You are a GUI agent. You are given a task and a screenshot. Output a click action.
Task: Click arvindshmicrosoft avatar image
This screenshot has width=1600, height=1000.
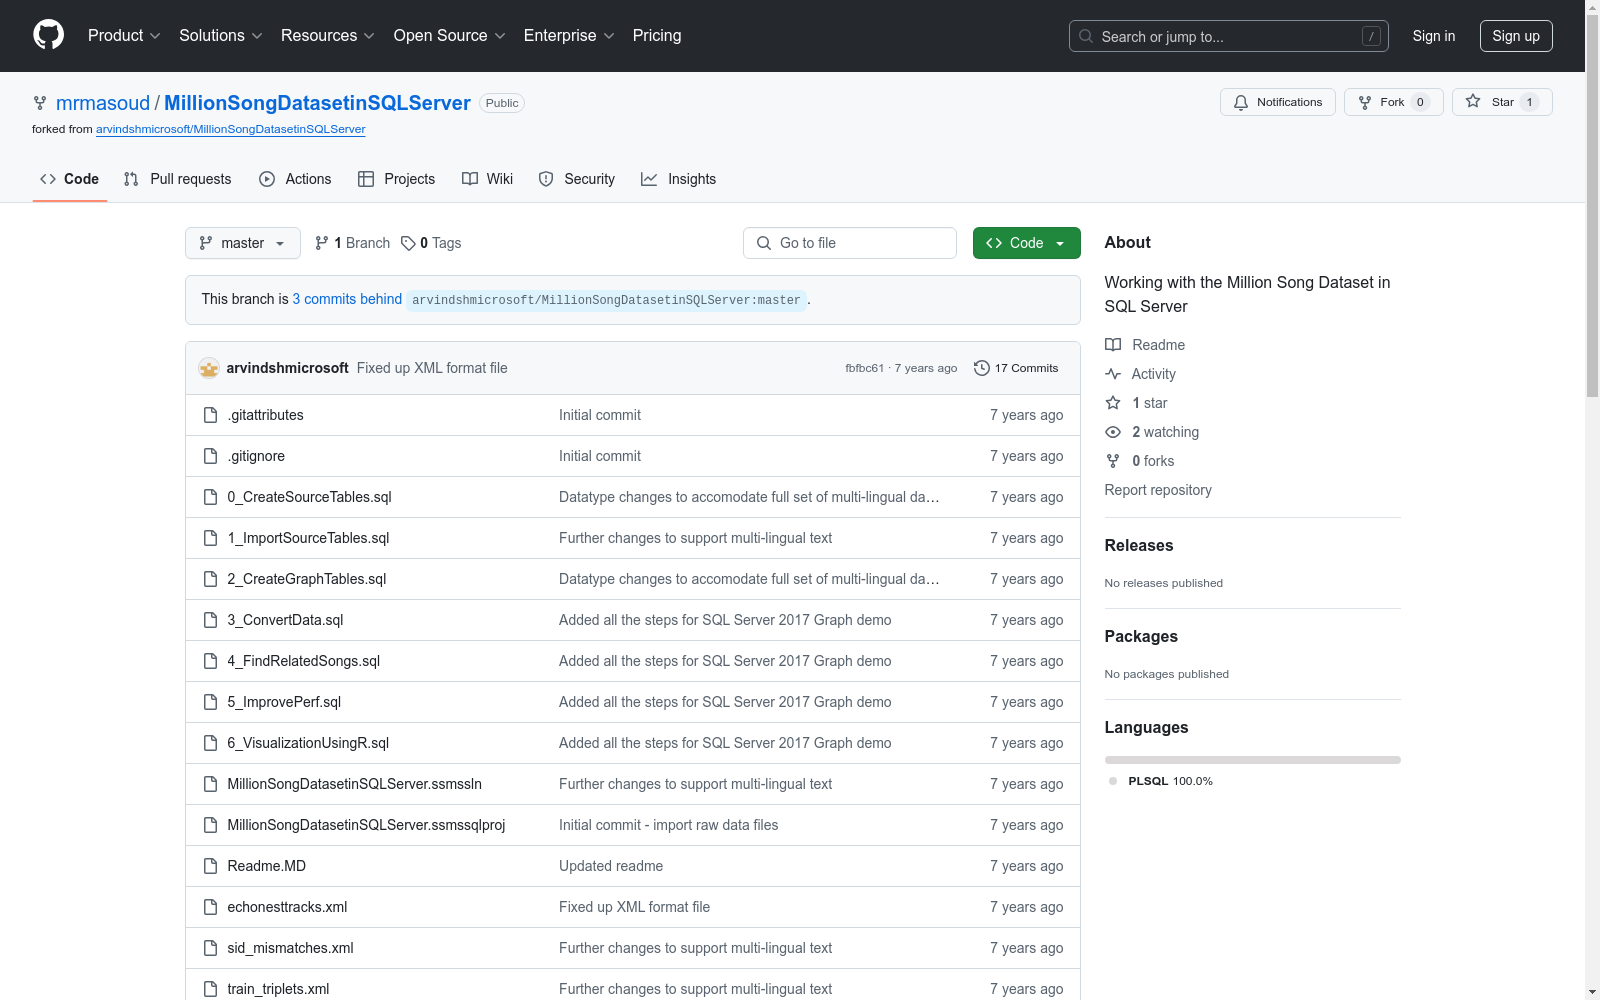[209, 368]
